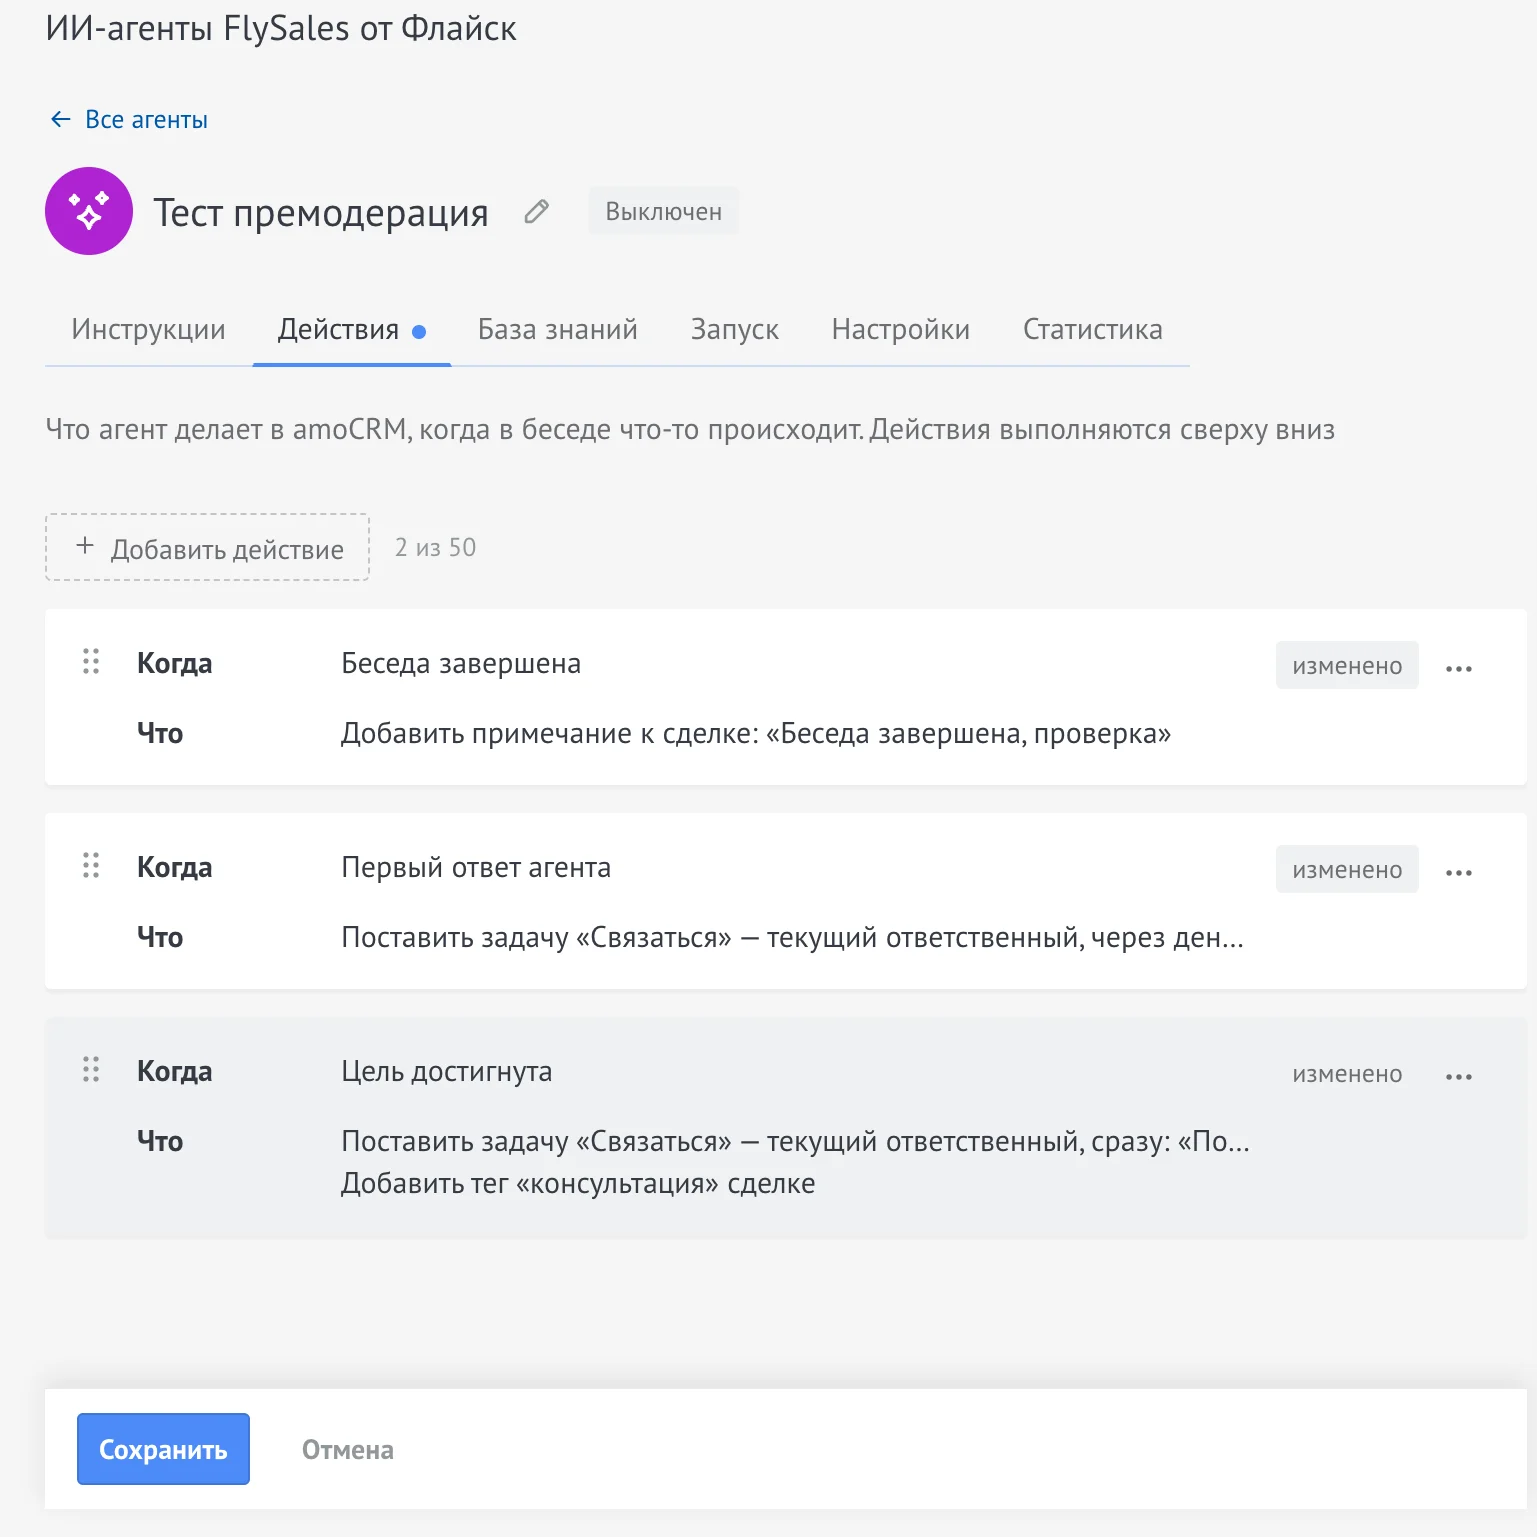Go to the Запуск tab
The image size is (1537, 1537).
click(x=735, y=329)
